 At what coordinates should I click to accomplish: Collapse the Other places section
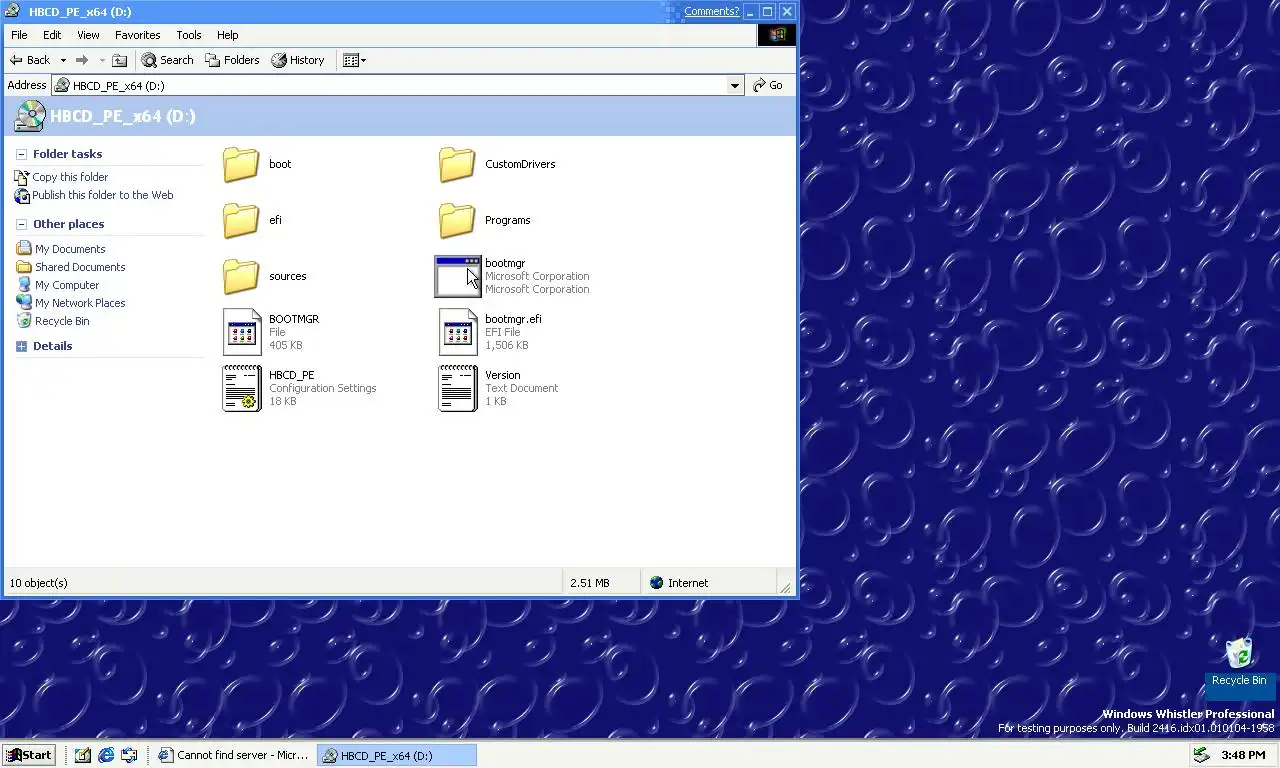coord(22,225)
